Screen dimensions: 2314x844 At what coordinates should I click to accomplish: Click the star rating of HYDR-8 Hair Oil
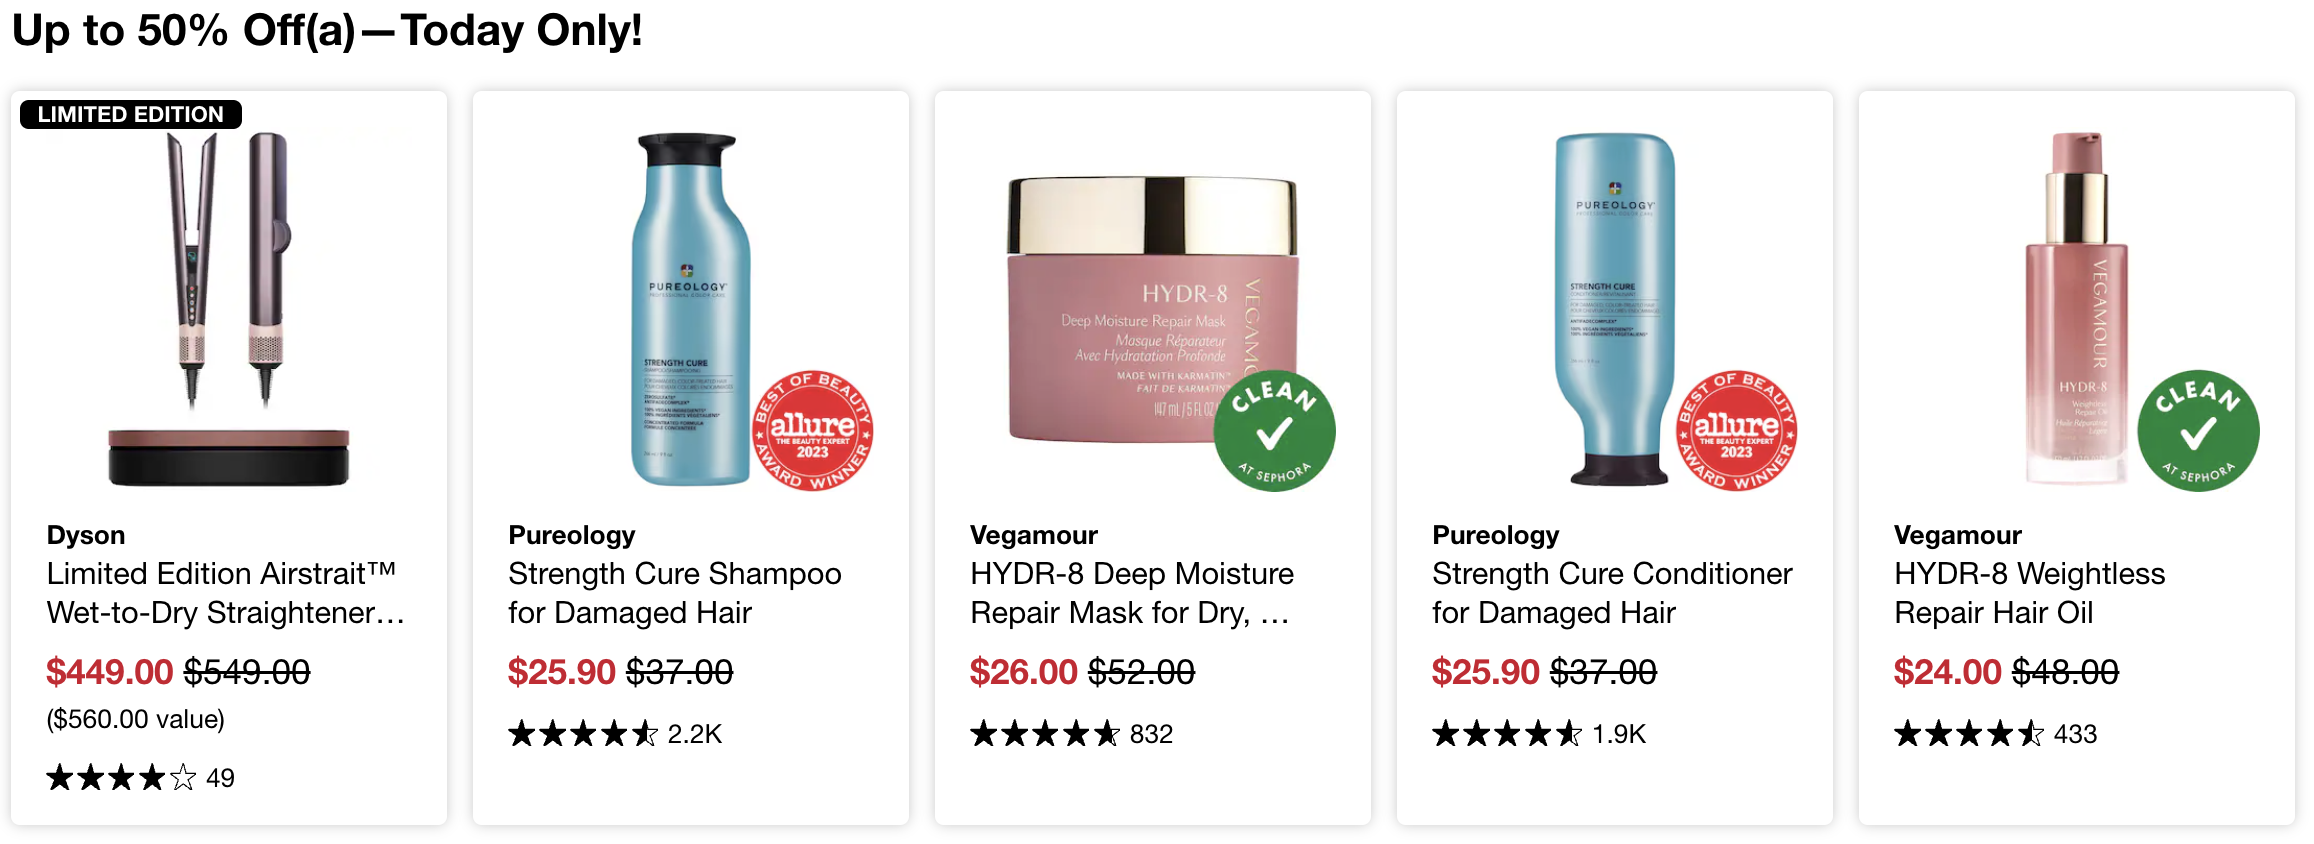[1969, 733]
